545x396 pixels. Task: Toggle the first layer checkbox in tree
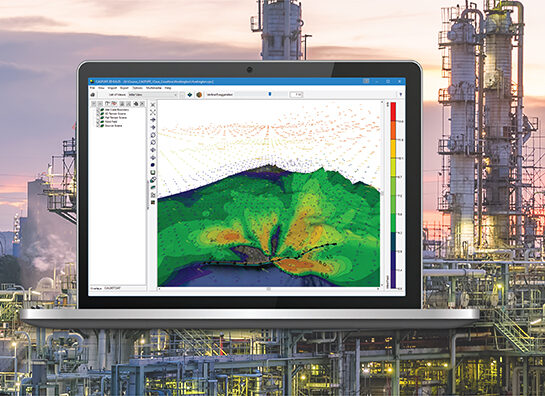click(98, 110)
